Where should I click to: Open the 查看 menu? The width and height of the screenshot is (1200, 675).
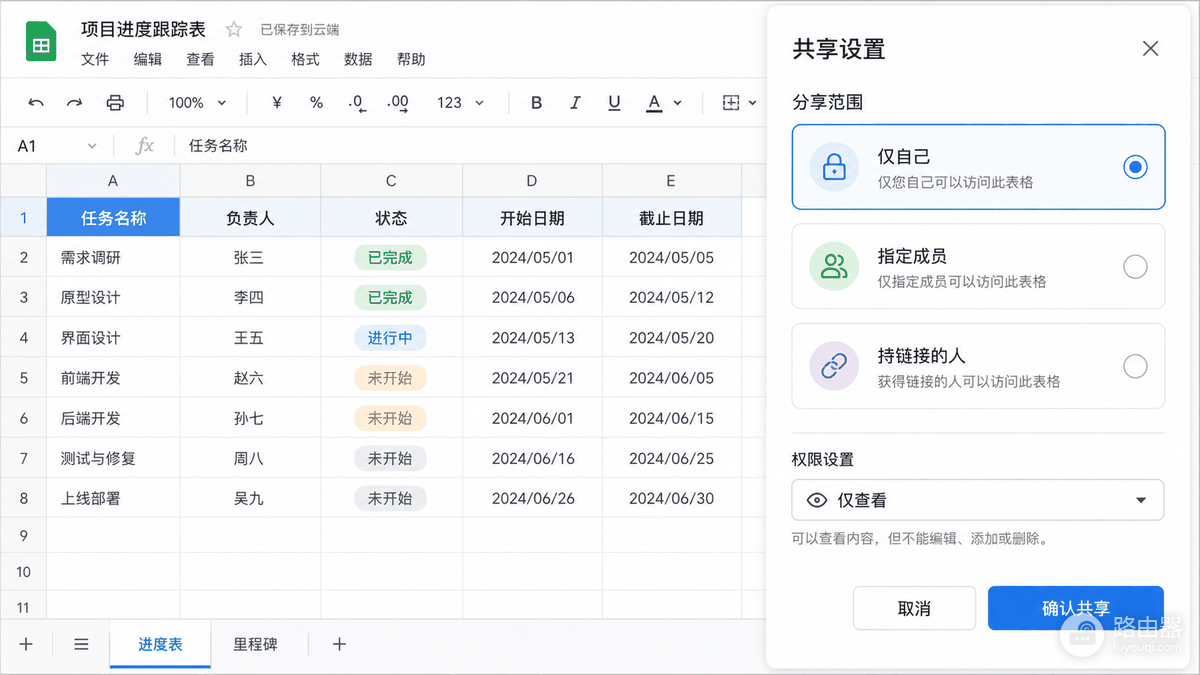click(x=200, y=59)
